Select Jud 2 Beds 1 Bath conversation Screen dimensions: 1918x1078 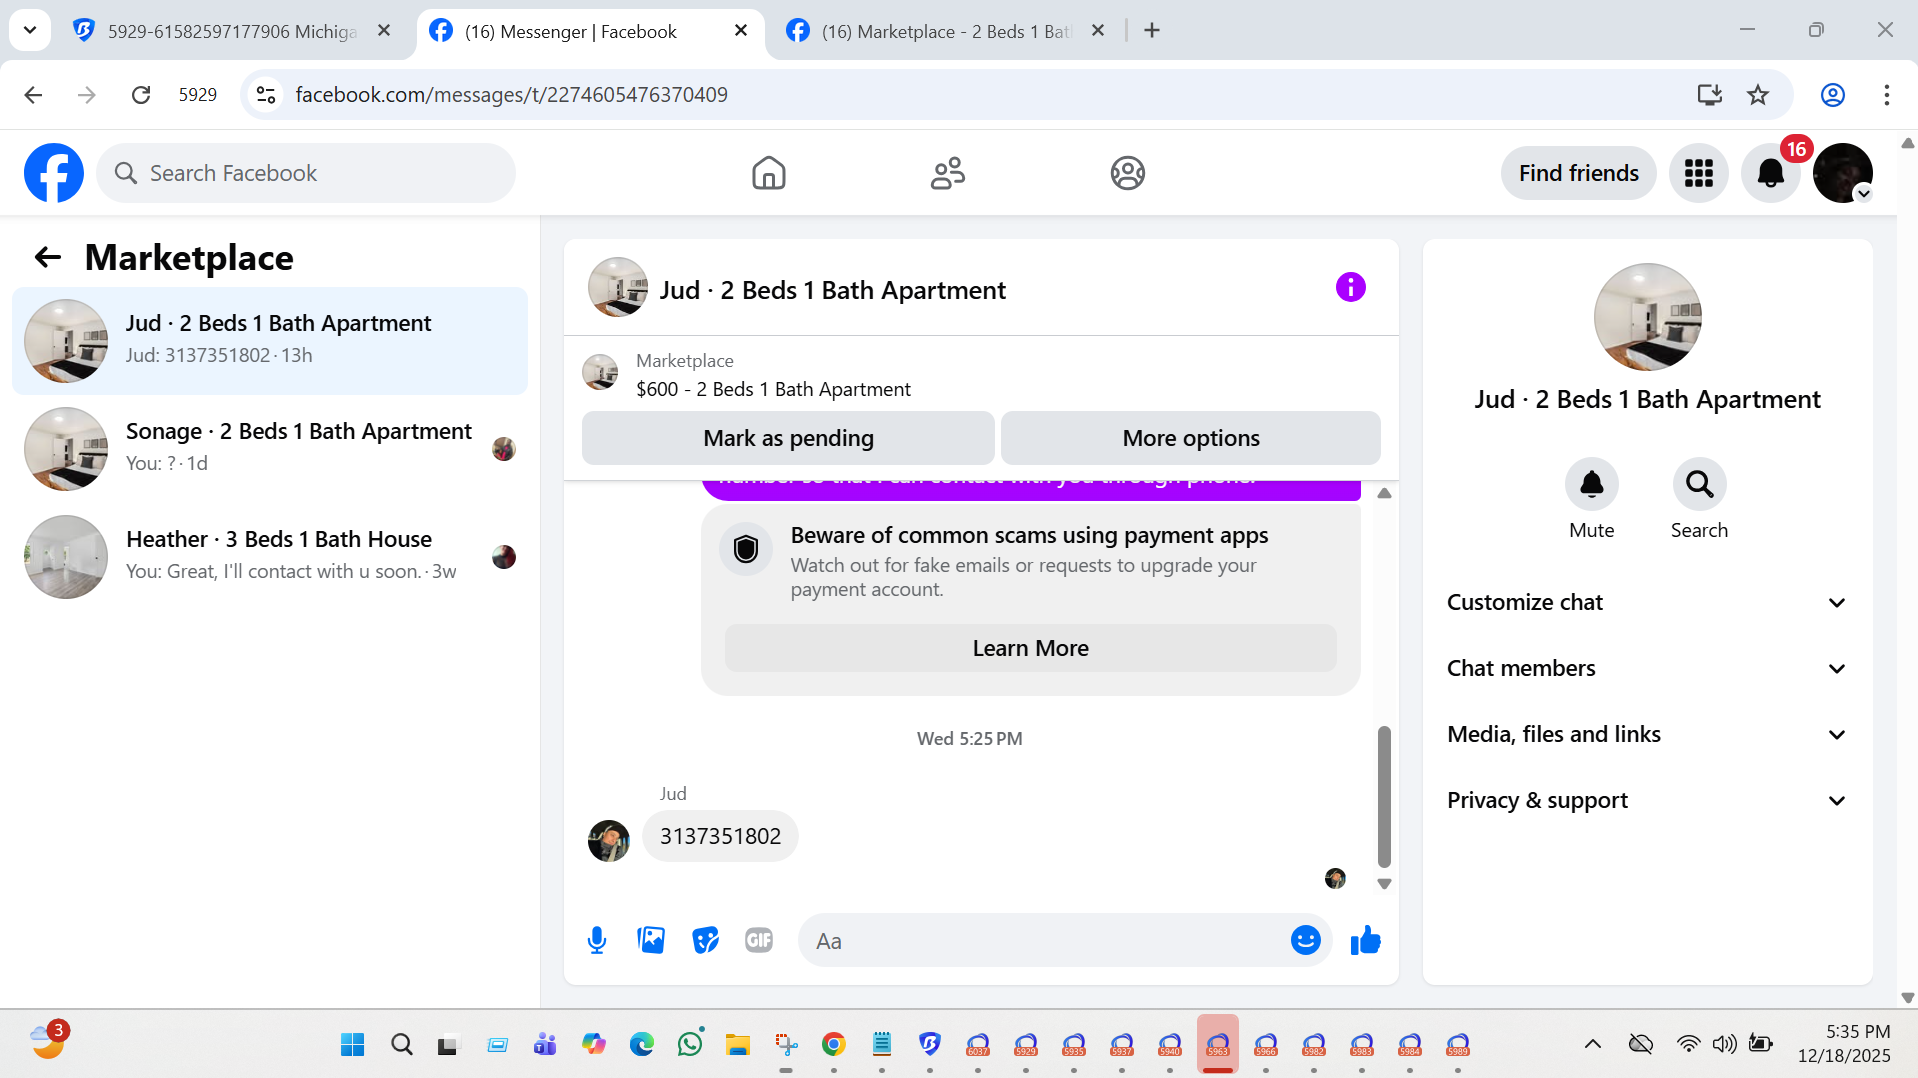[x=270, y=341]
